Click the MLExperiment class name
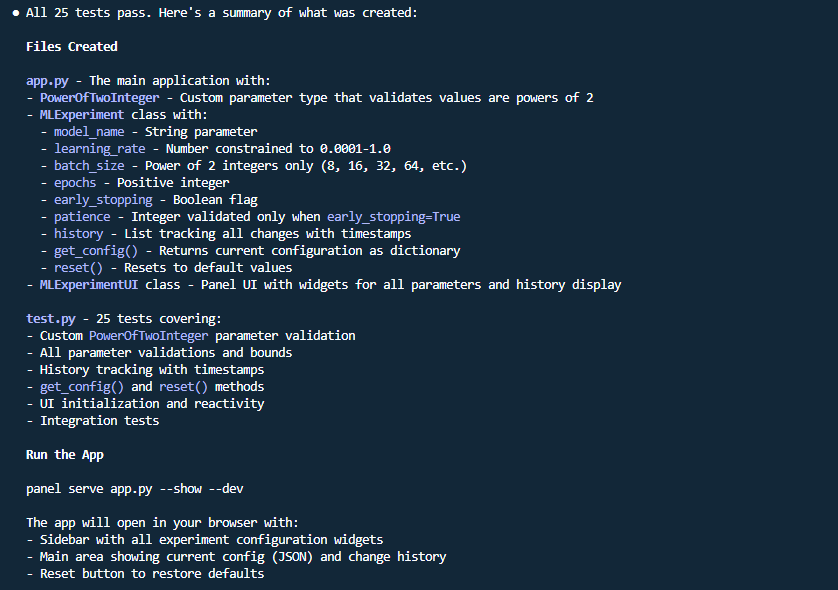The image size is (838, 590). coord(82,114)
